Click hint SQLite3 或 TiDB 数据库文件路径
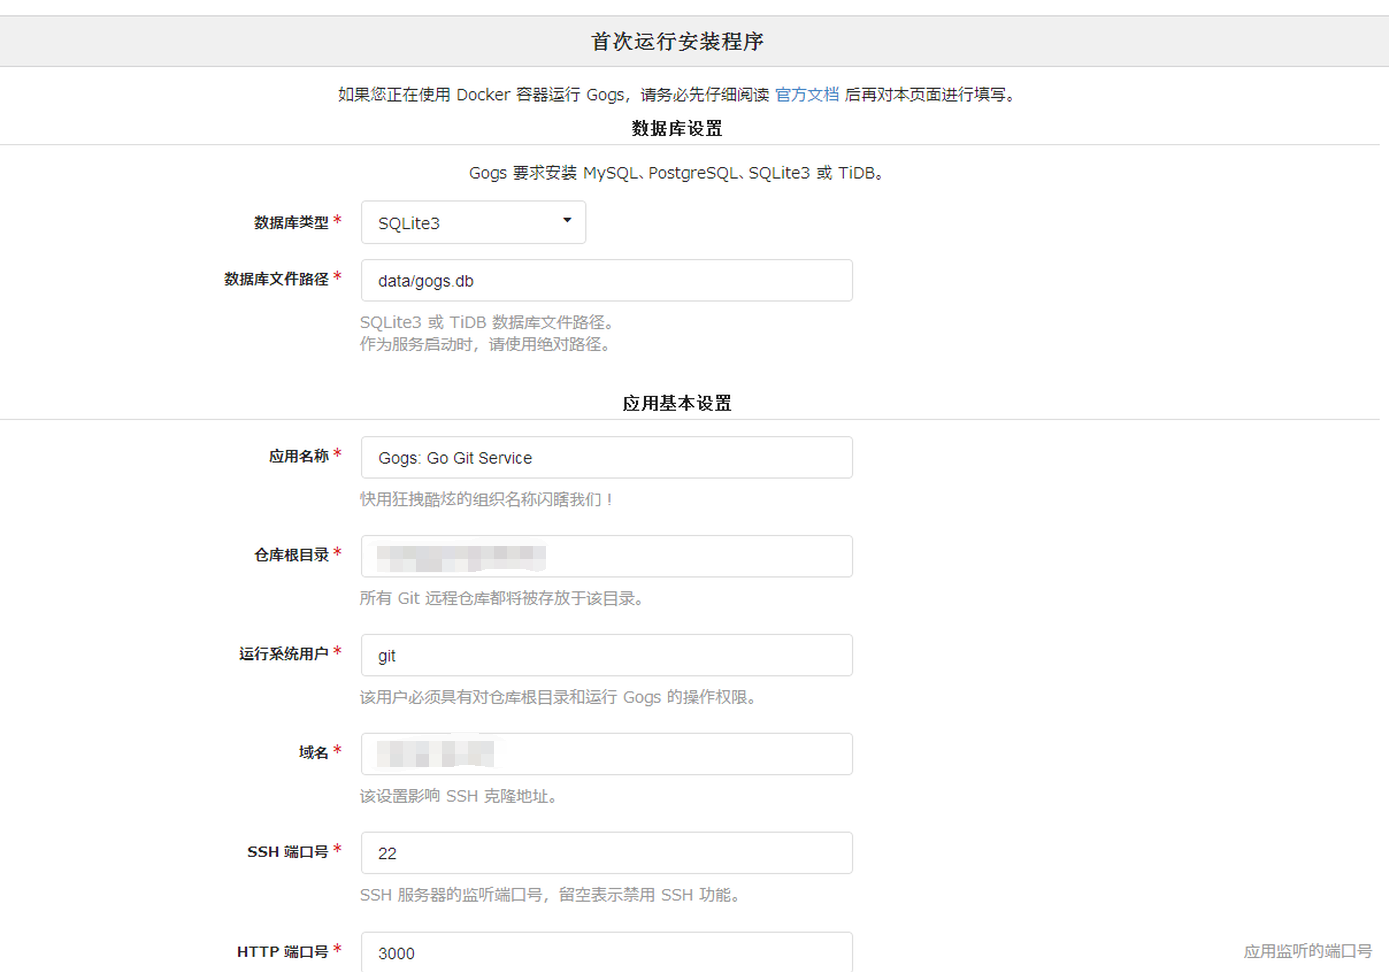The width and height of the screenshot is (1389, 972). pyautogui.click(x=490, y=322)
